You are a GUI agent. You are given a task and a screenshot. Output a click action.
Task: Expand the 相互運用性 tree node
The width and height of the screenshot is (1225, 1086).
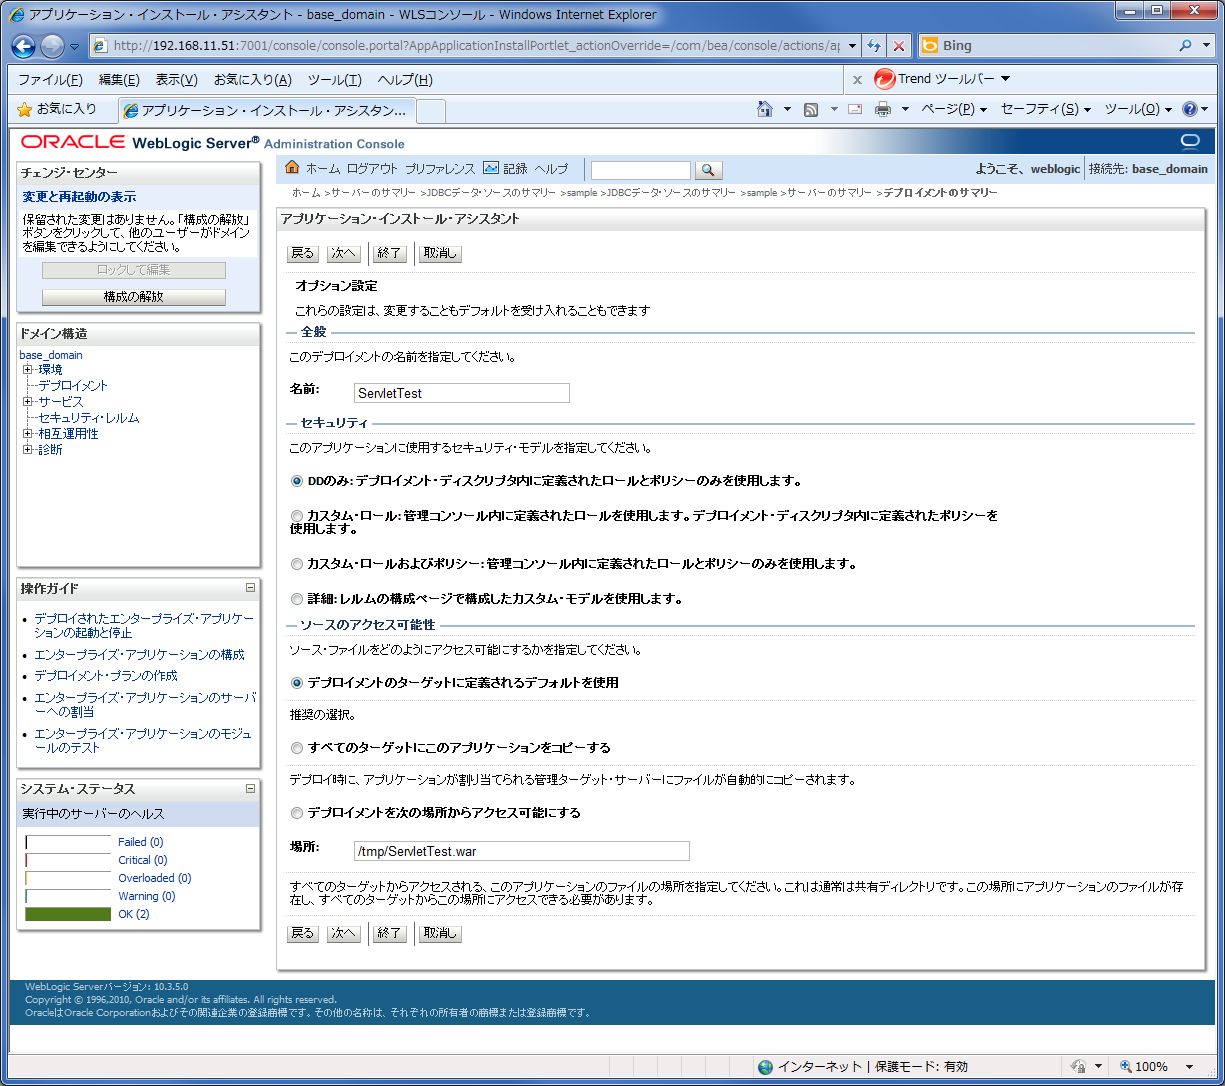[28, 434]
